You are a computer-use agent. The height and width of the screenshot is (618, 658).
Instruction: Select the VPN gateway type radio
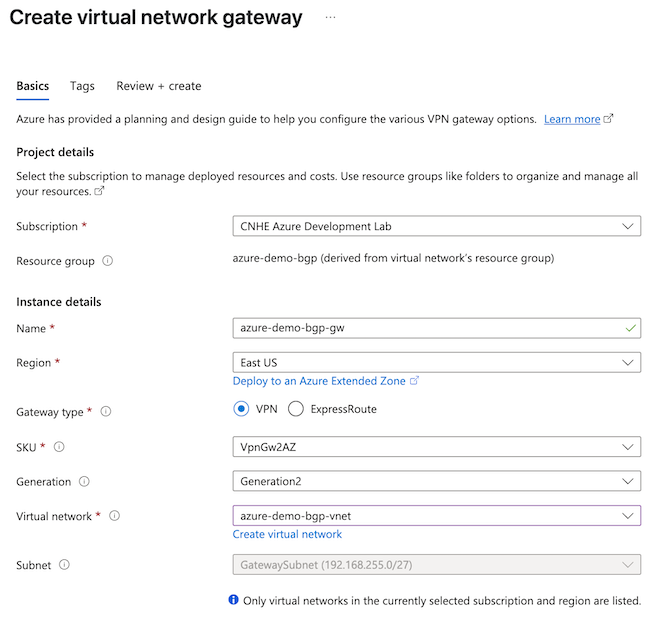241,409
